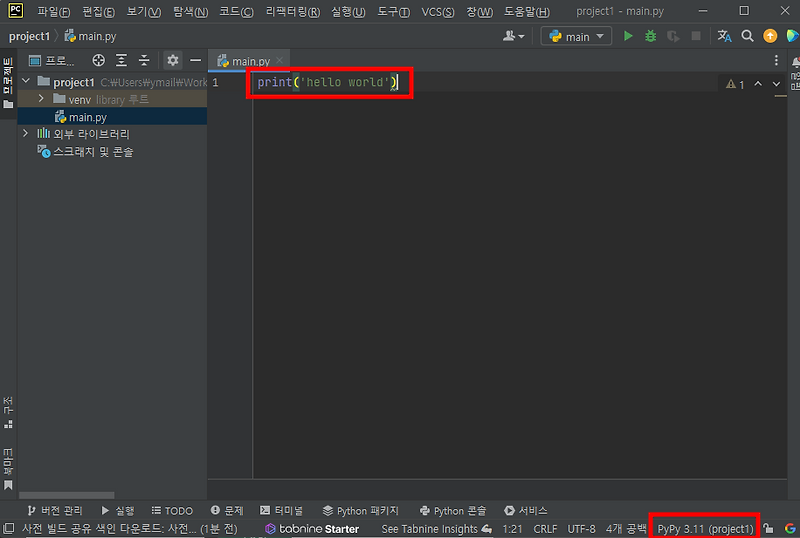
Task: Open the Window menu (창)
Action: [x=480, y=11]
